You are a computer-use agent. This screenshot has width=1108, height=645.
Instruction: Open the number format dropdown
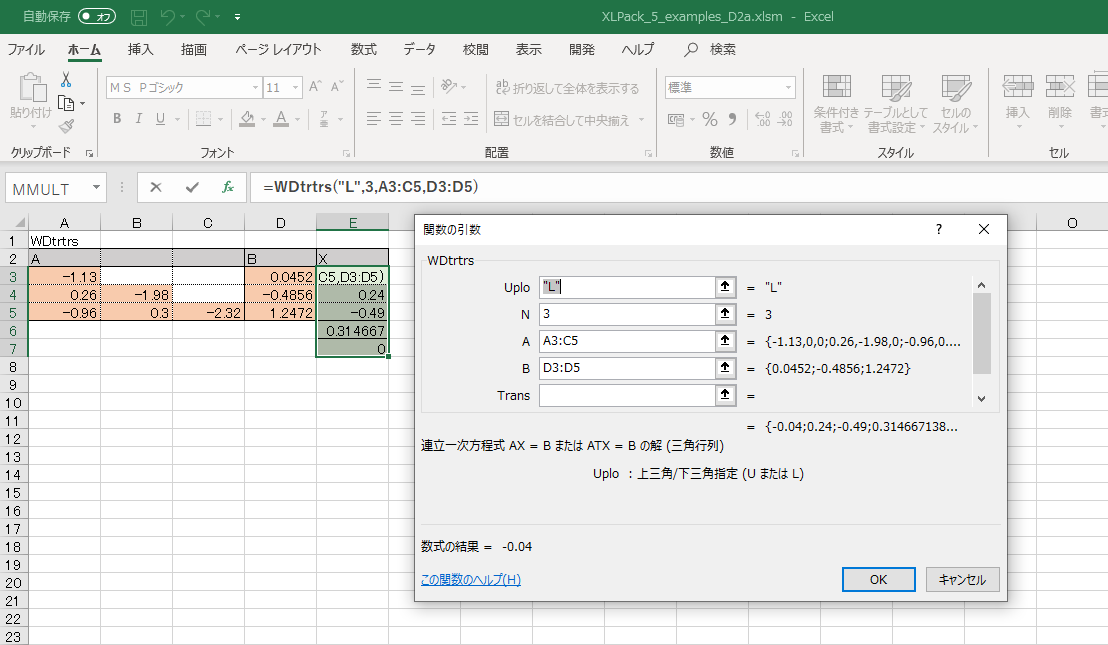coord(789,88)
